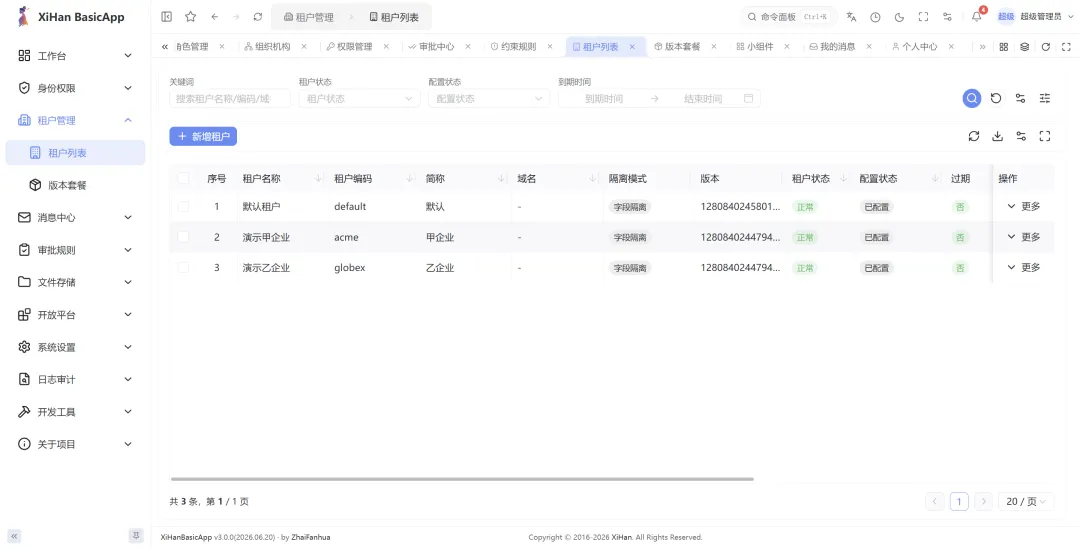Toggle dark mode moon icon
Viewport: 1080px width, 548px height.
(x=900, y=17)
